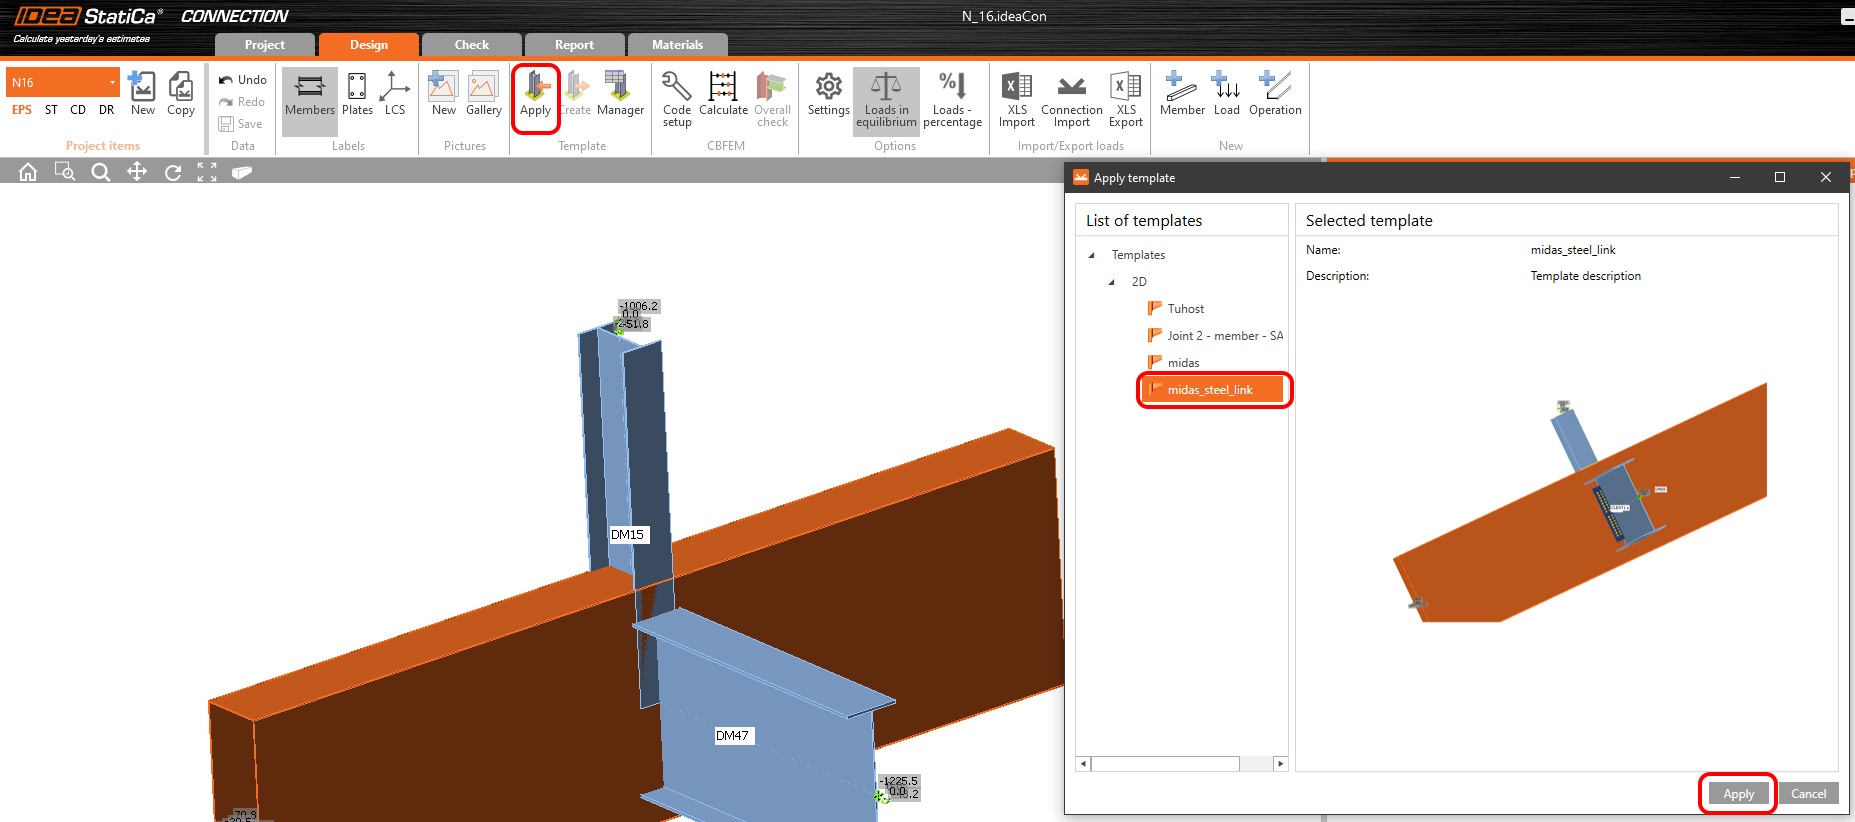
Task: Open the template Manager
Action: 620,96
